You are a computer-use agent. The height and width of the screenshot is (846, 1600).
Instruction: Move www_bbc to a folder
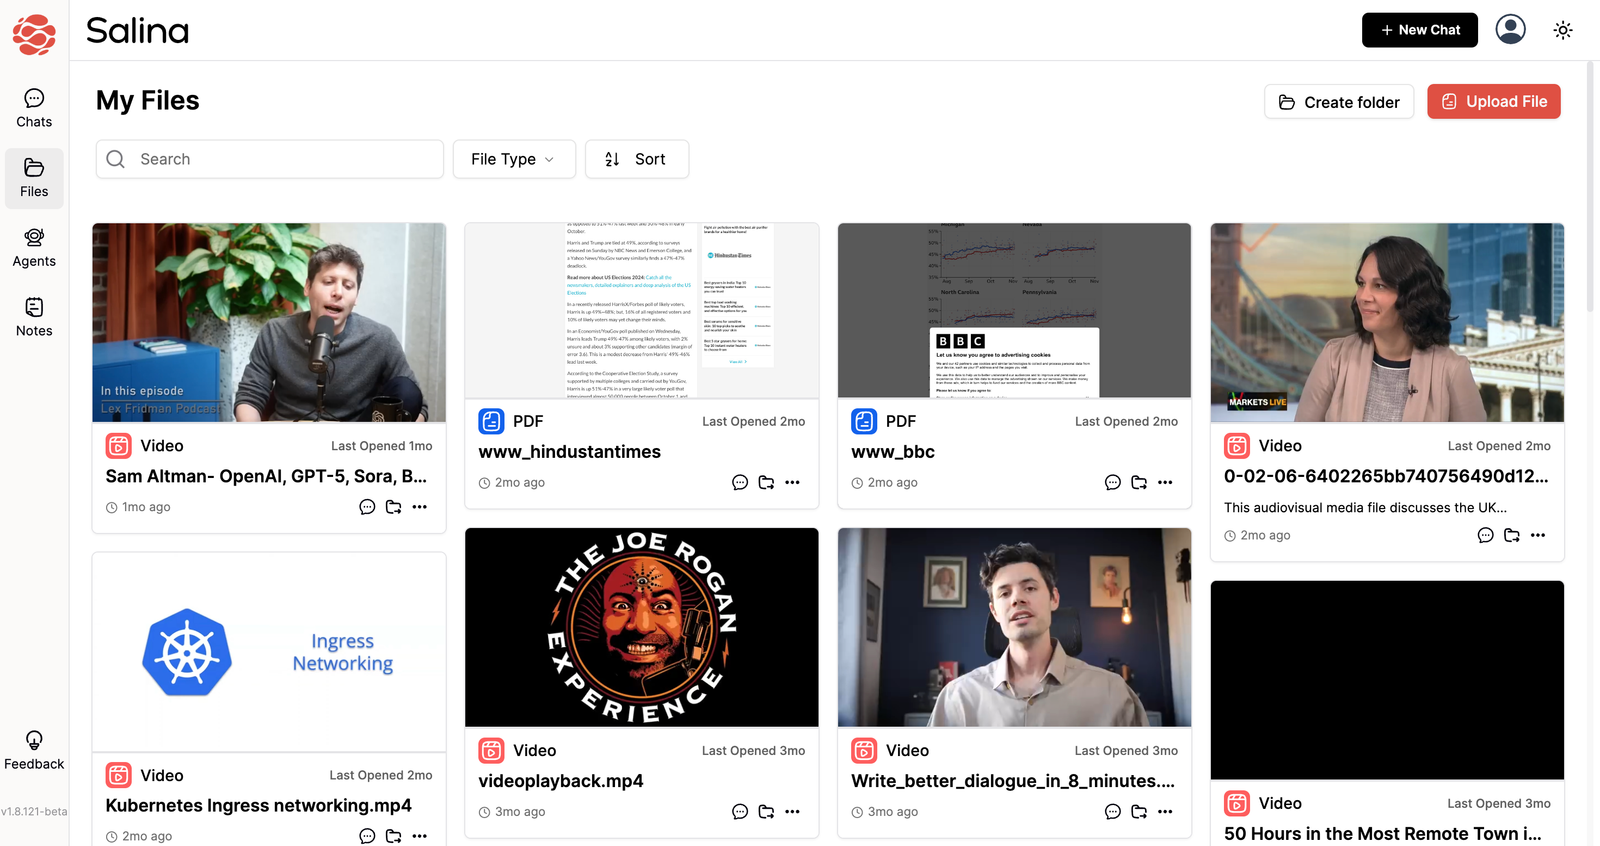pos(1139,482)
